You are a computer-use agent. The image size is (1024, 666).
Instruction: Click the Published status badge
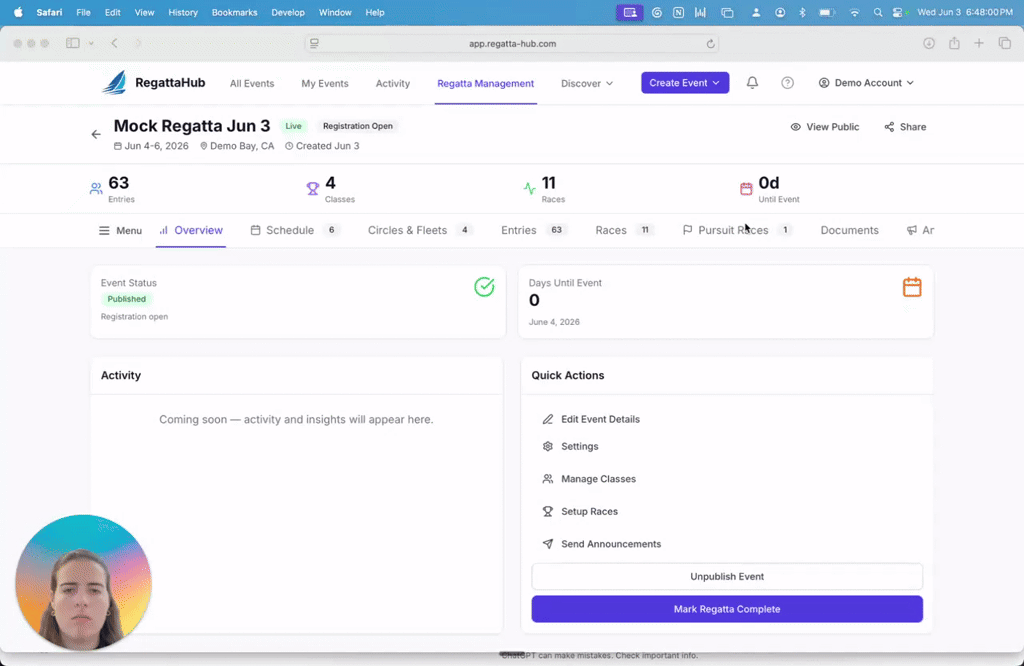pos(127,299)
